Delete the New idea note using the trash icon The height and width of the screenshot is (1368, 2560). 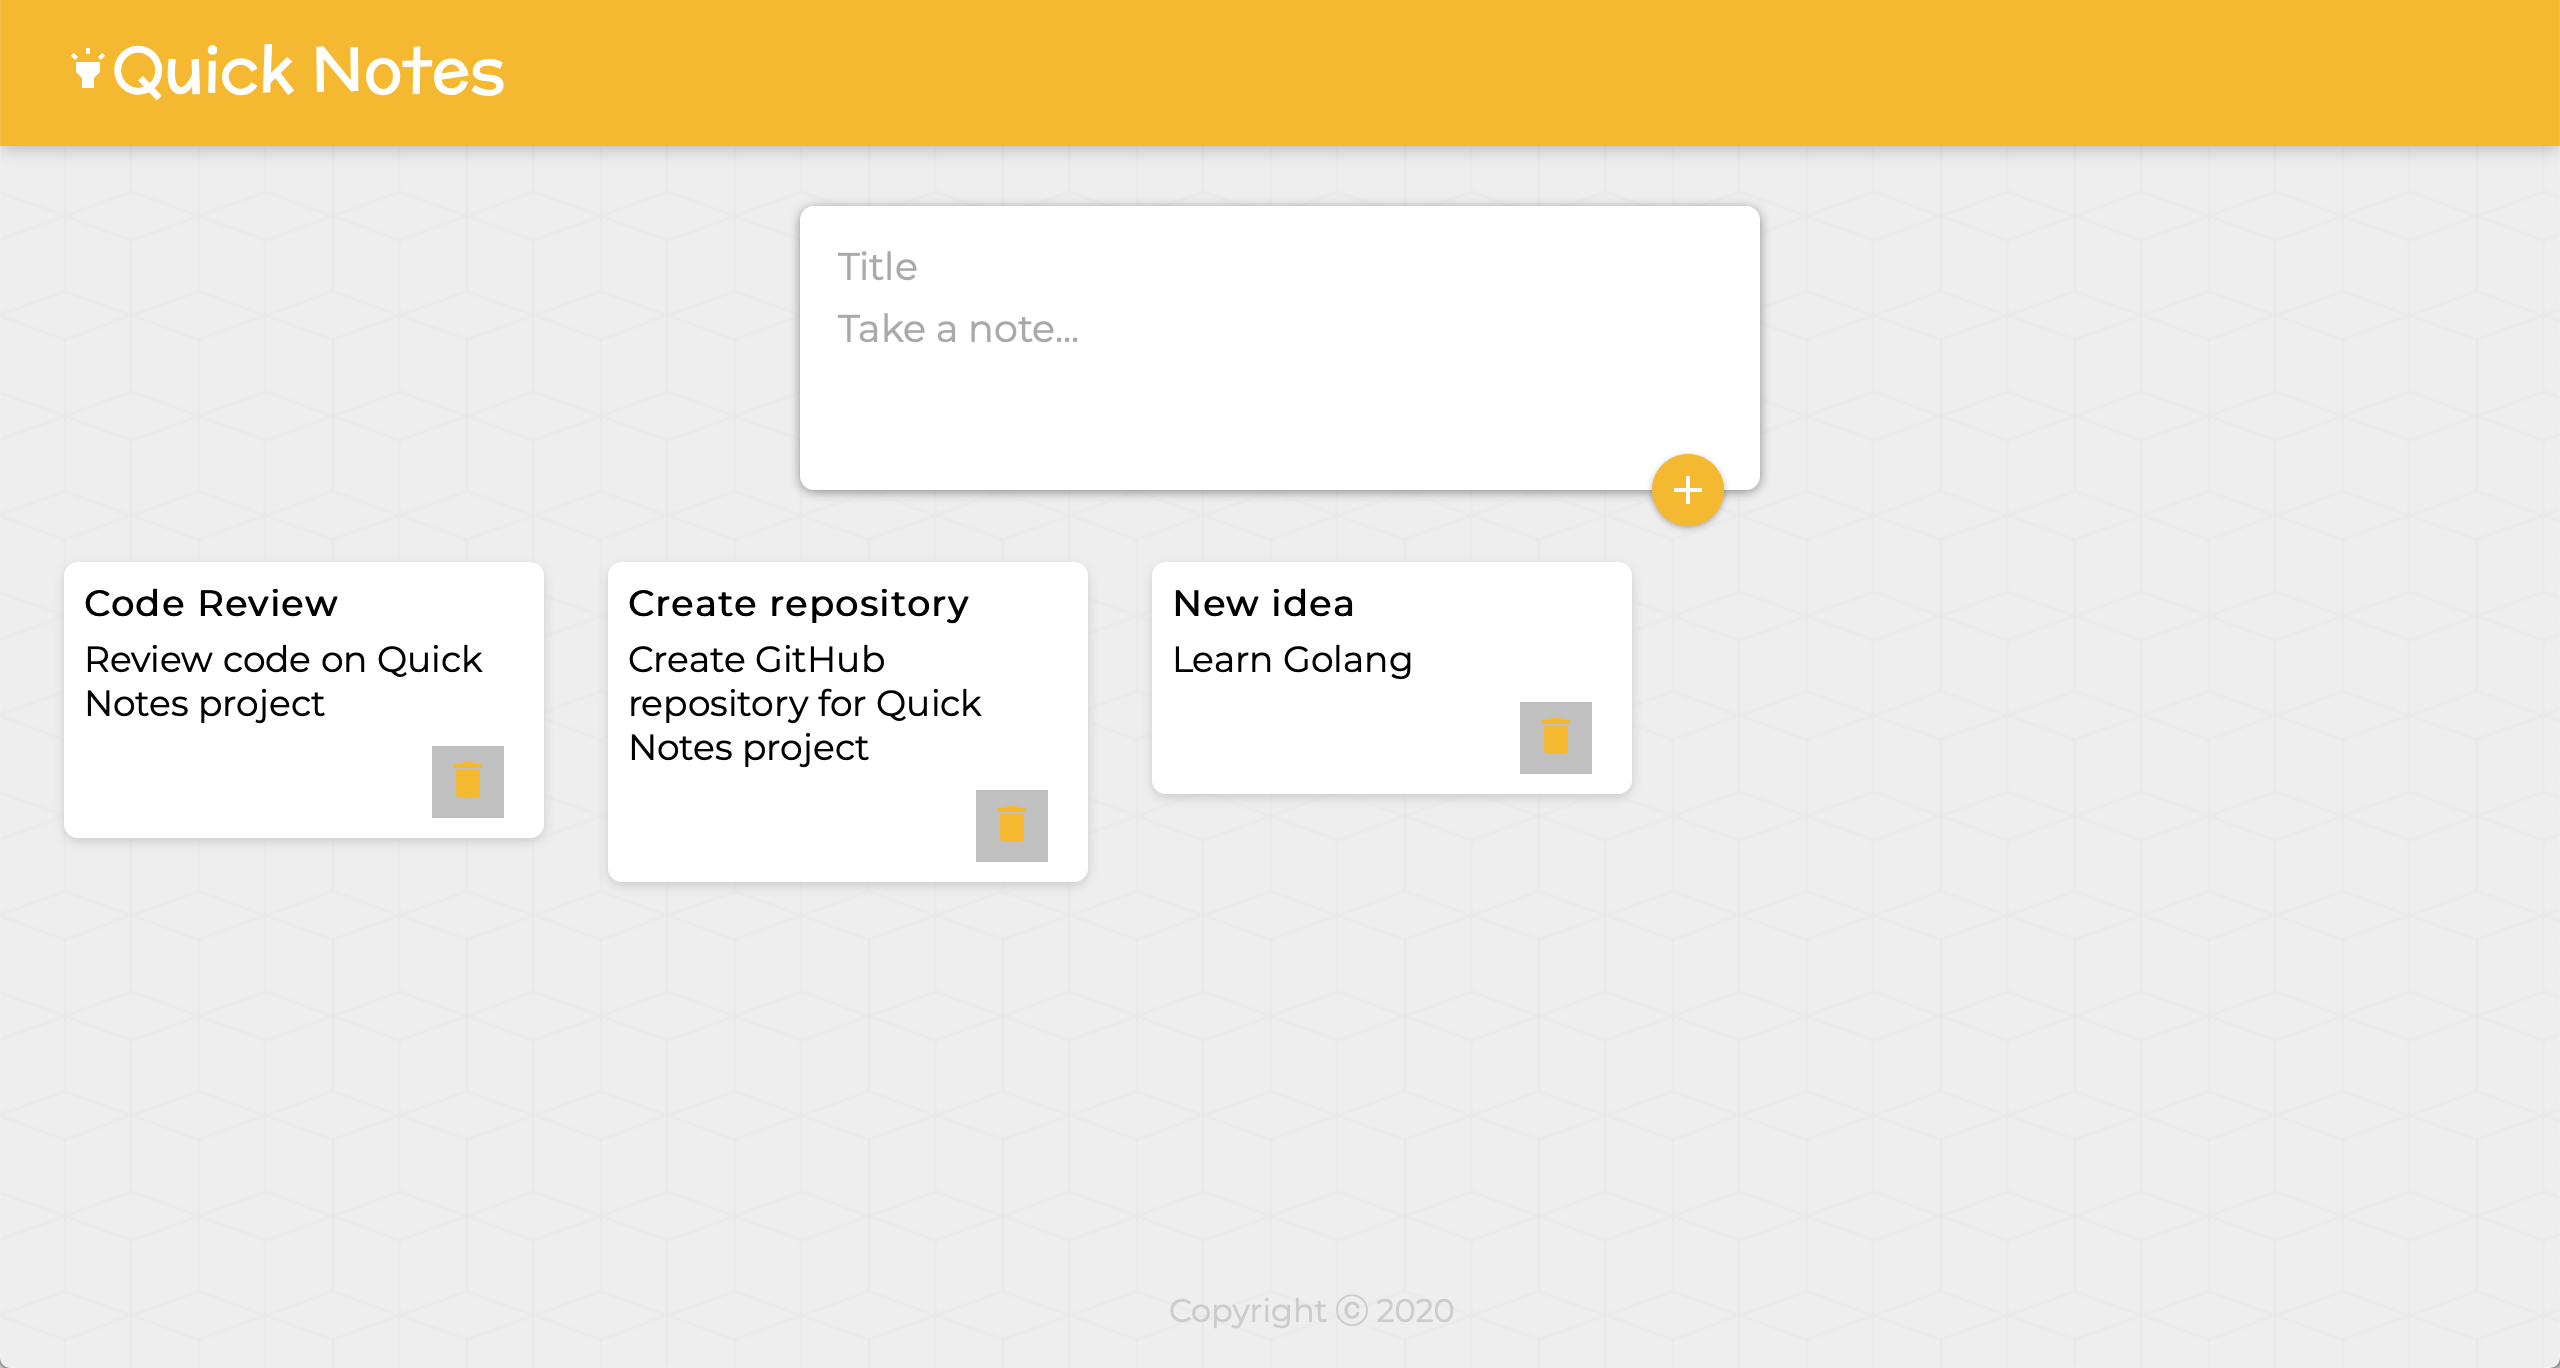1554,737
